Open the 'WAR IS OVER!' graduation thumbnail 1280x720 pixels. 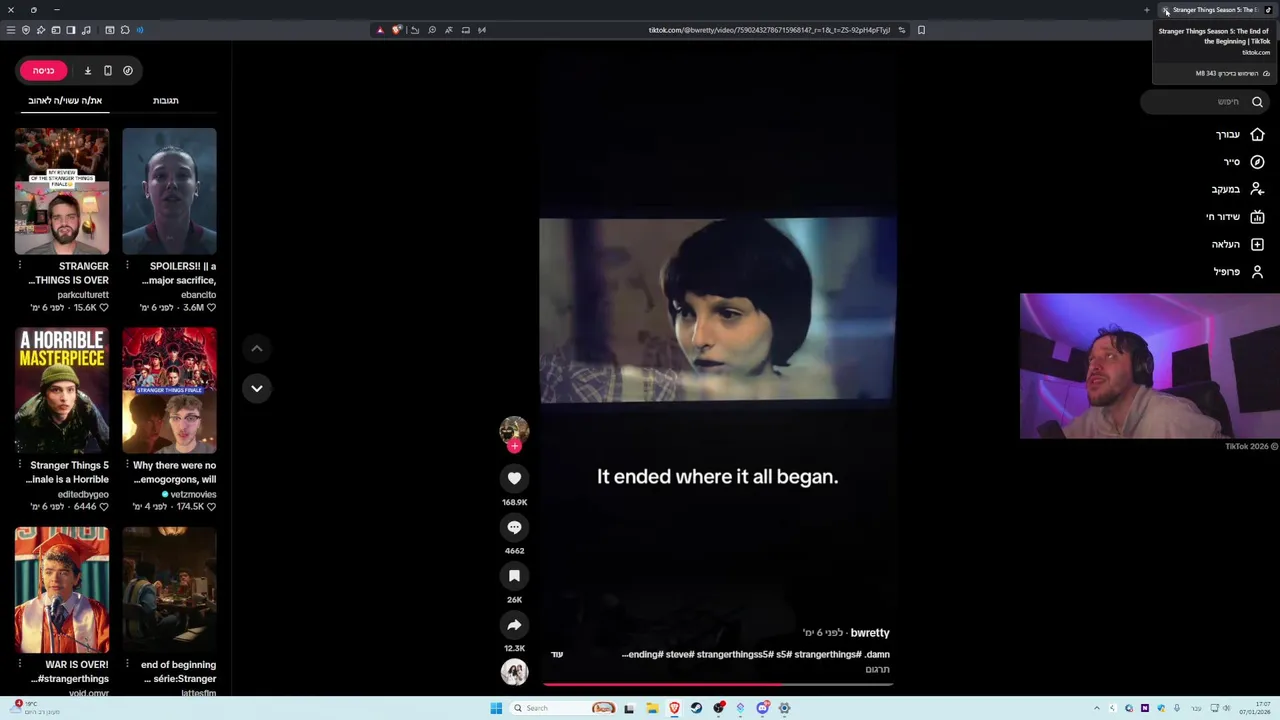(x=62, y=590)
